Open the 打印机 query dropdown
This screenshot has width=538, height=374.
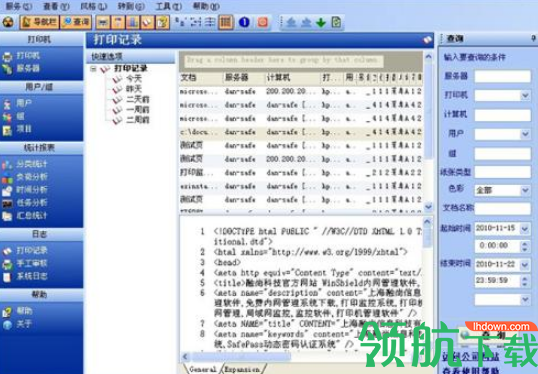525,95
